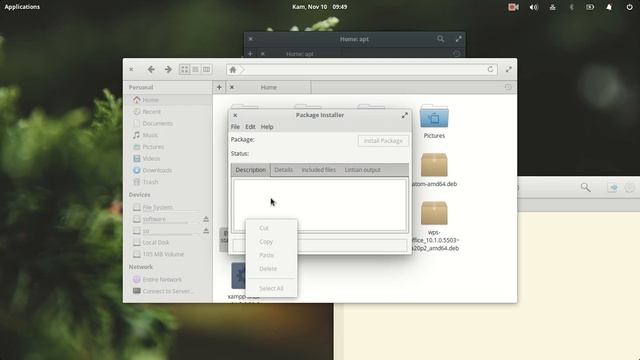Reload the current folder in file manager
The width and height of the screenshot is (640, 360).
point(491,69)
